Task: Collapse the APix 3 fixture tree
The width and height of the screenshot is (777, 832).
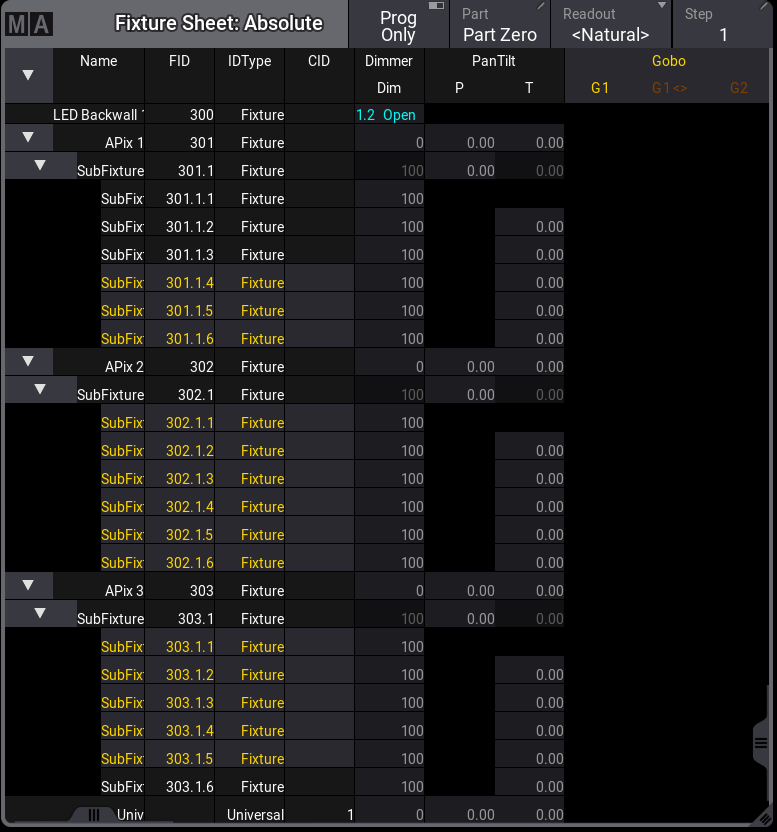Action: click(28, 585)
